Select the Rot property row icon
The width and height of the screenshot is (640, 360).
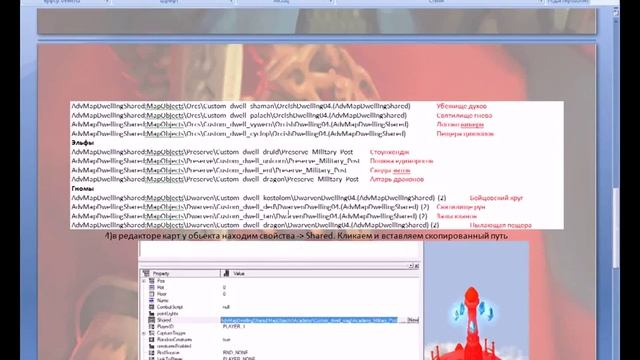(x=152, y=287)
